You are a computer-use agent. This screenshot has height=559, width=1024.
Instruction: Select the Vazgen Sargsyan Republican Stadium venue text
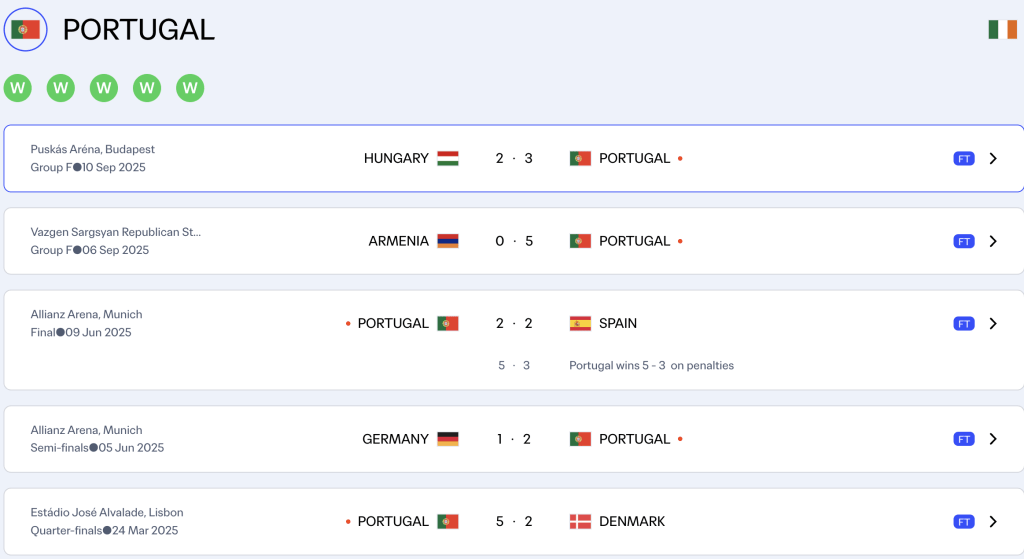116,232
